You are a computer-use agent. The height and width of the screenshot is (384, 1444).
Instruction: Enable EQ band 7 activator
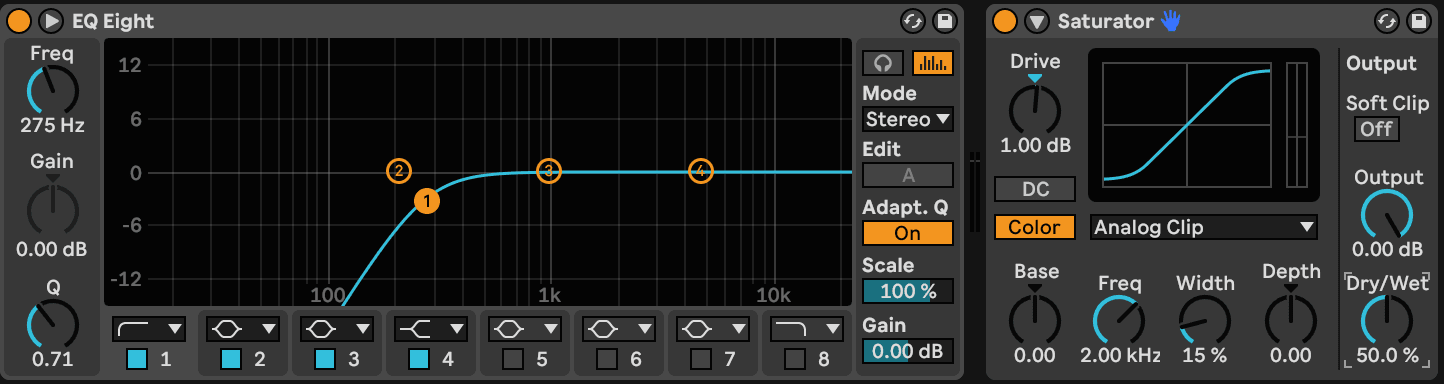700,358
